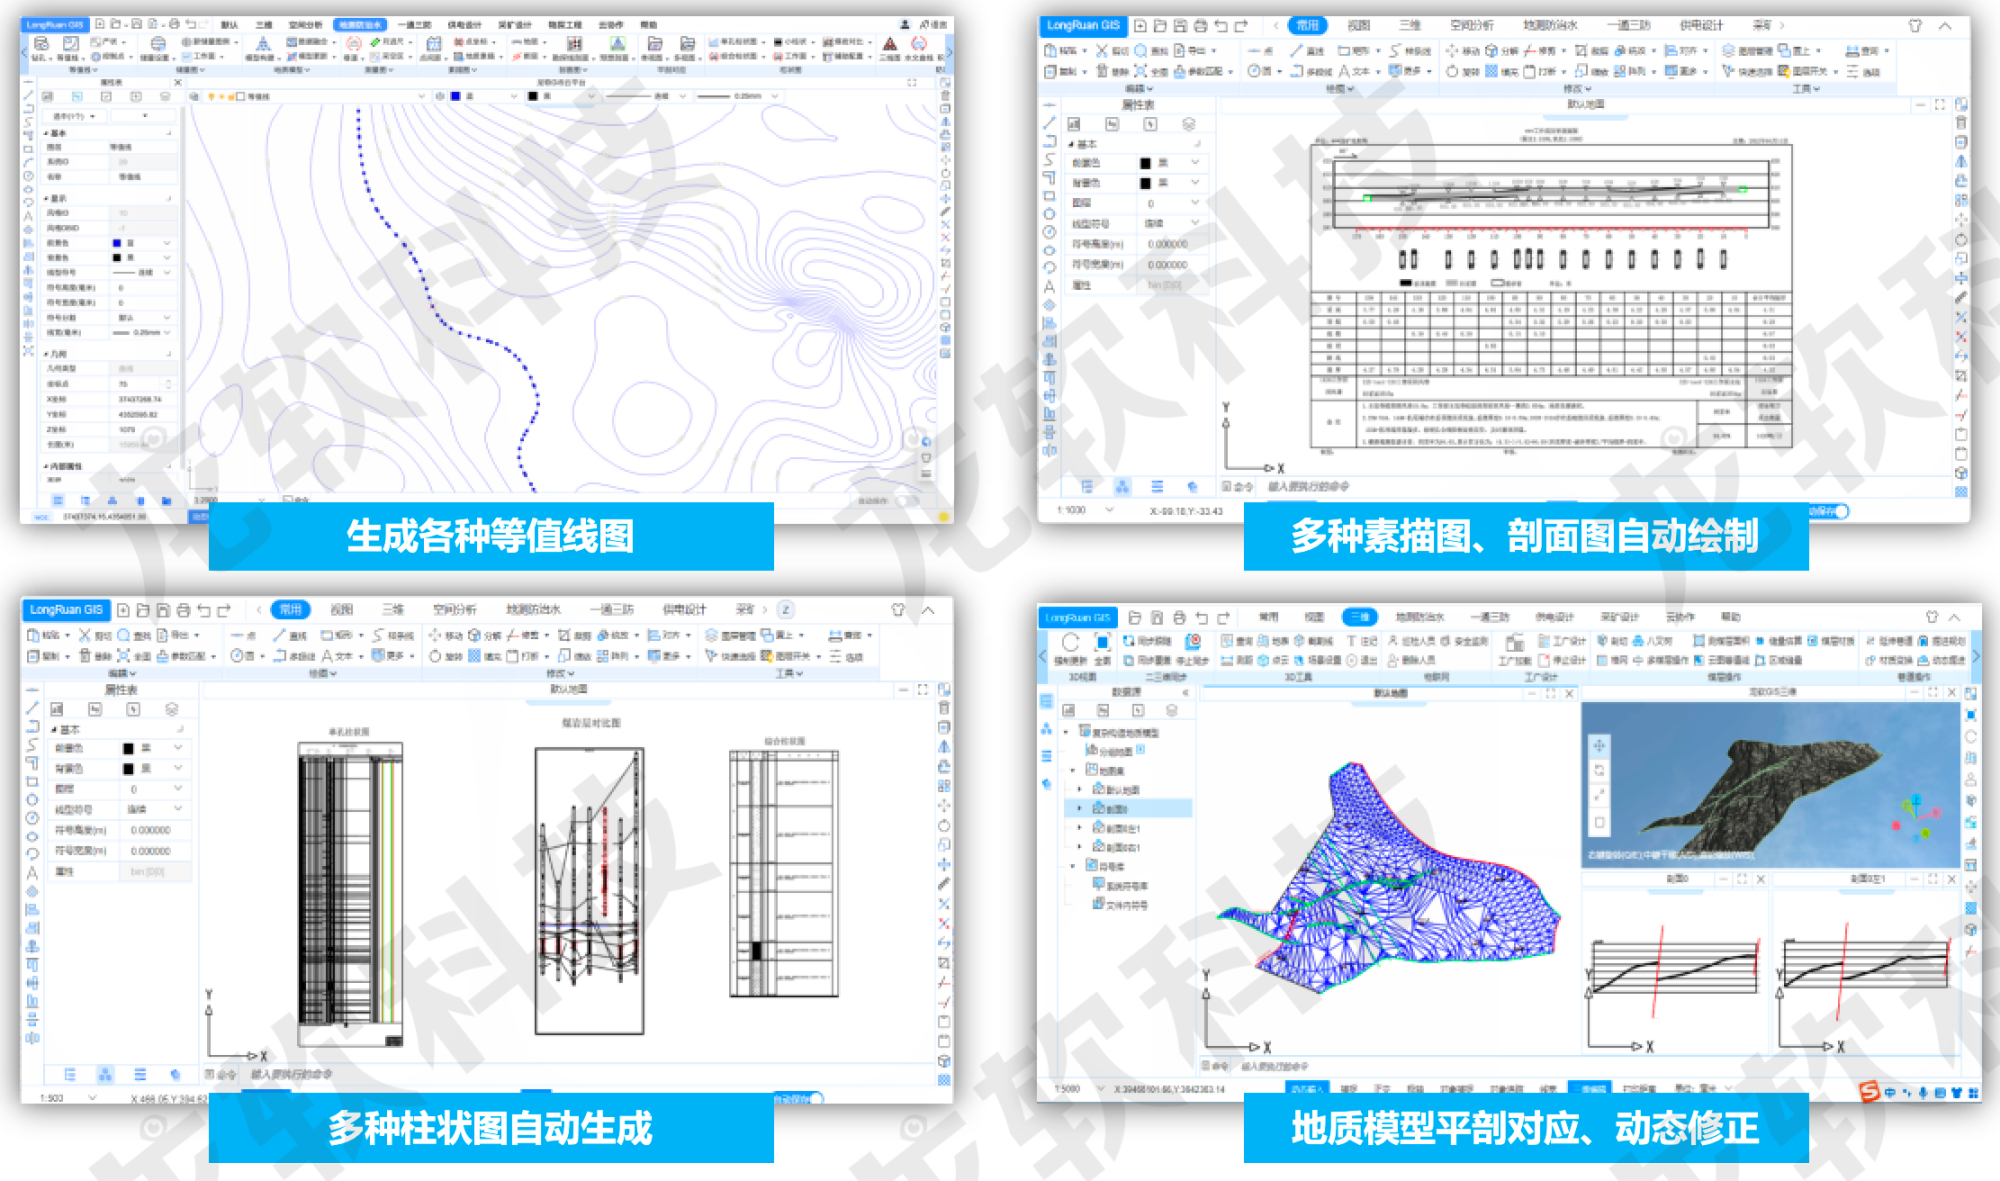Click undo arrow in top-right window's title bar
The image size is (2000, 1181).
click(1221, 25)
